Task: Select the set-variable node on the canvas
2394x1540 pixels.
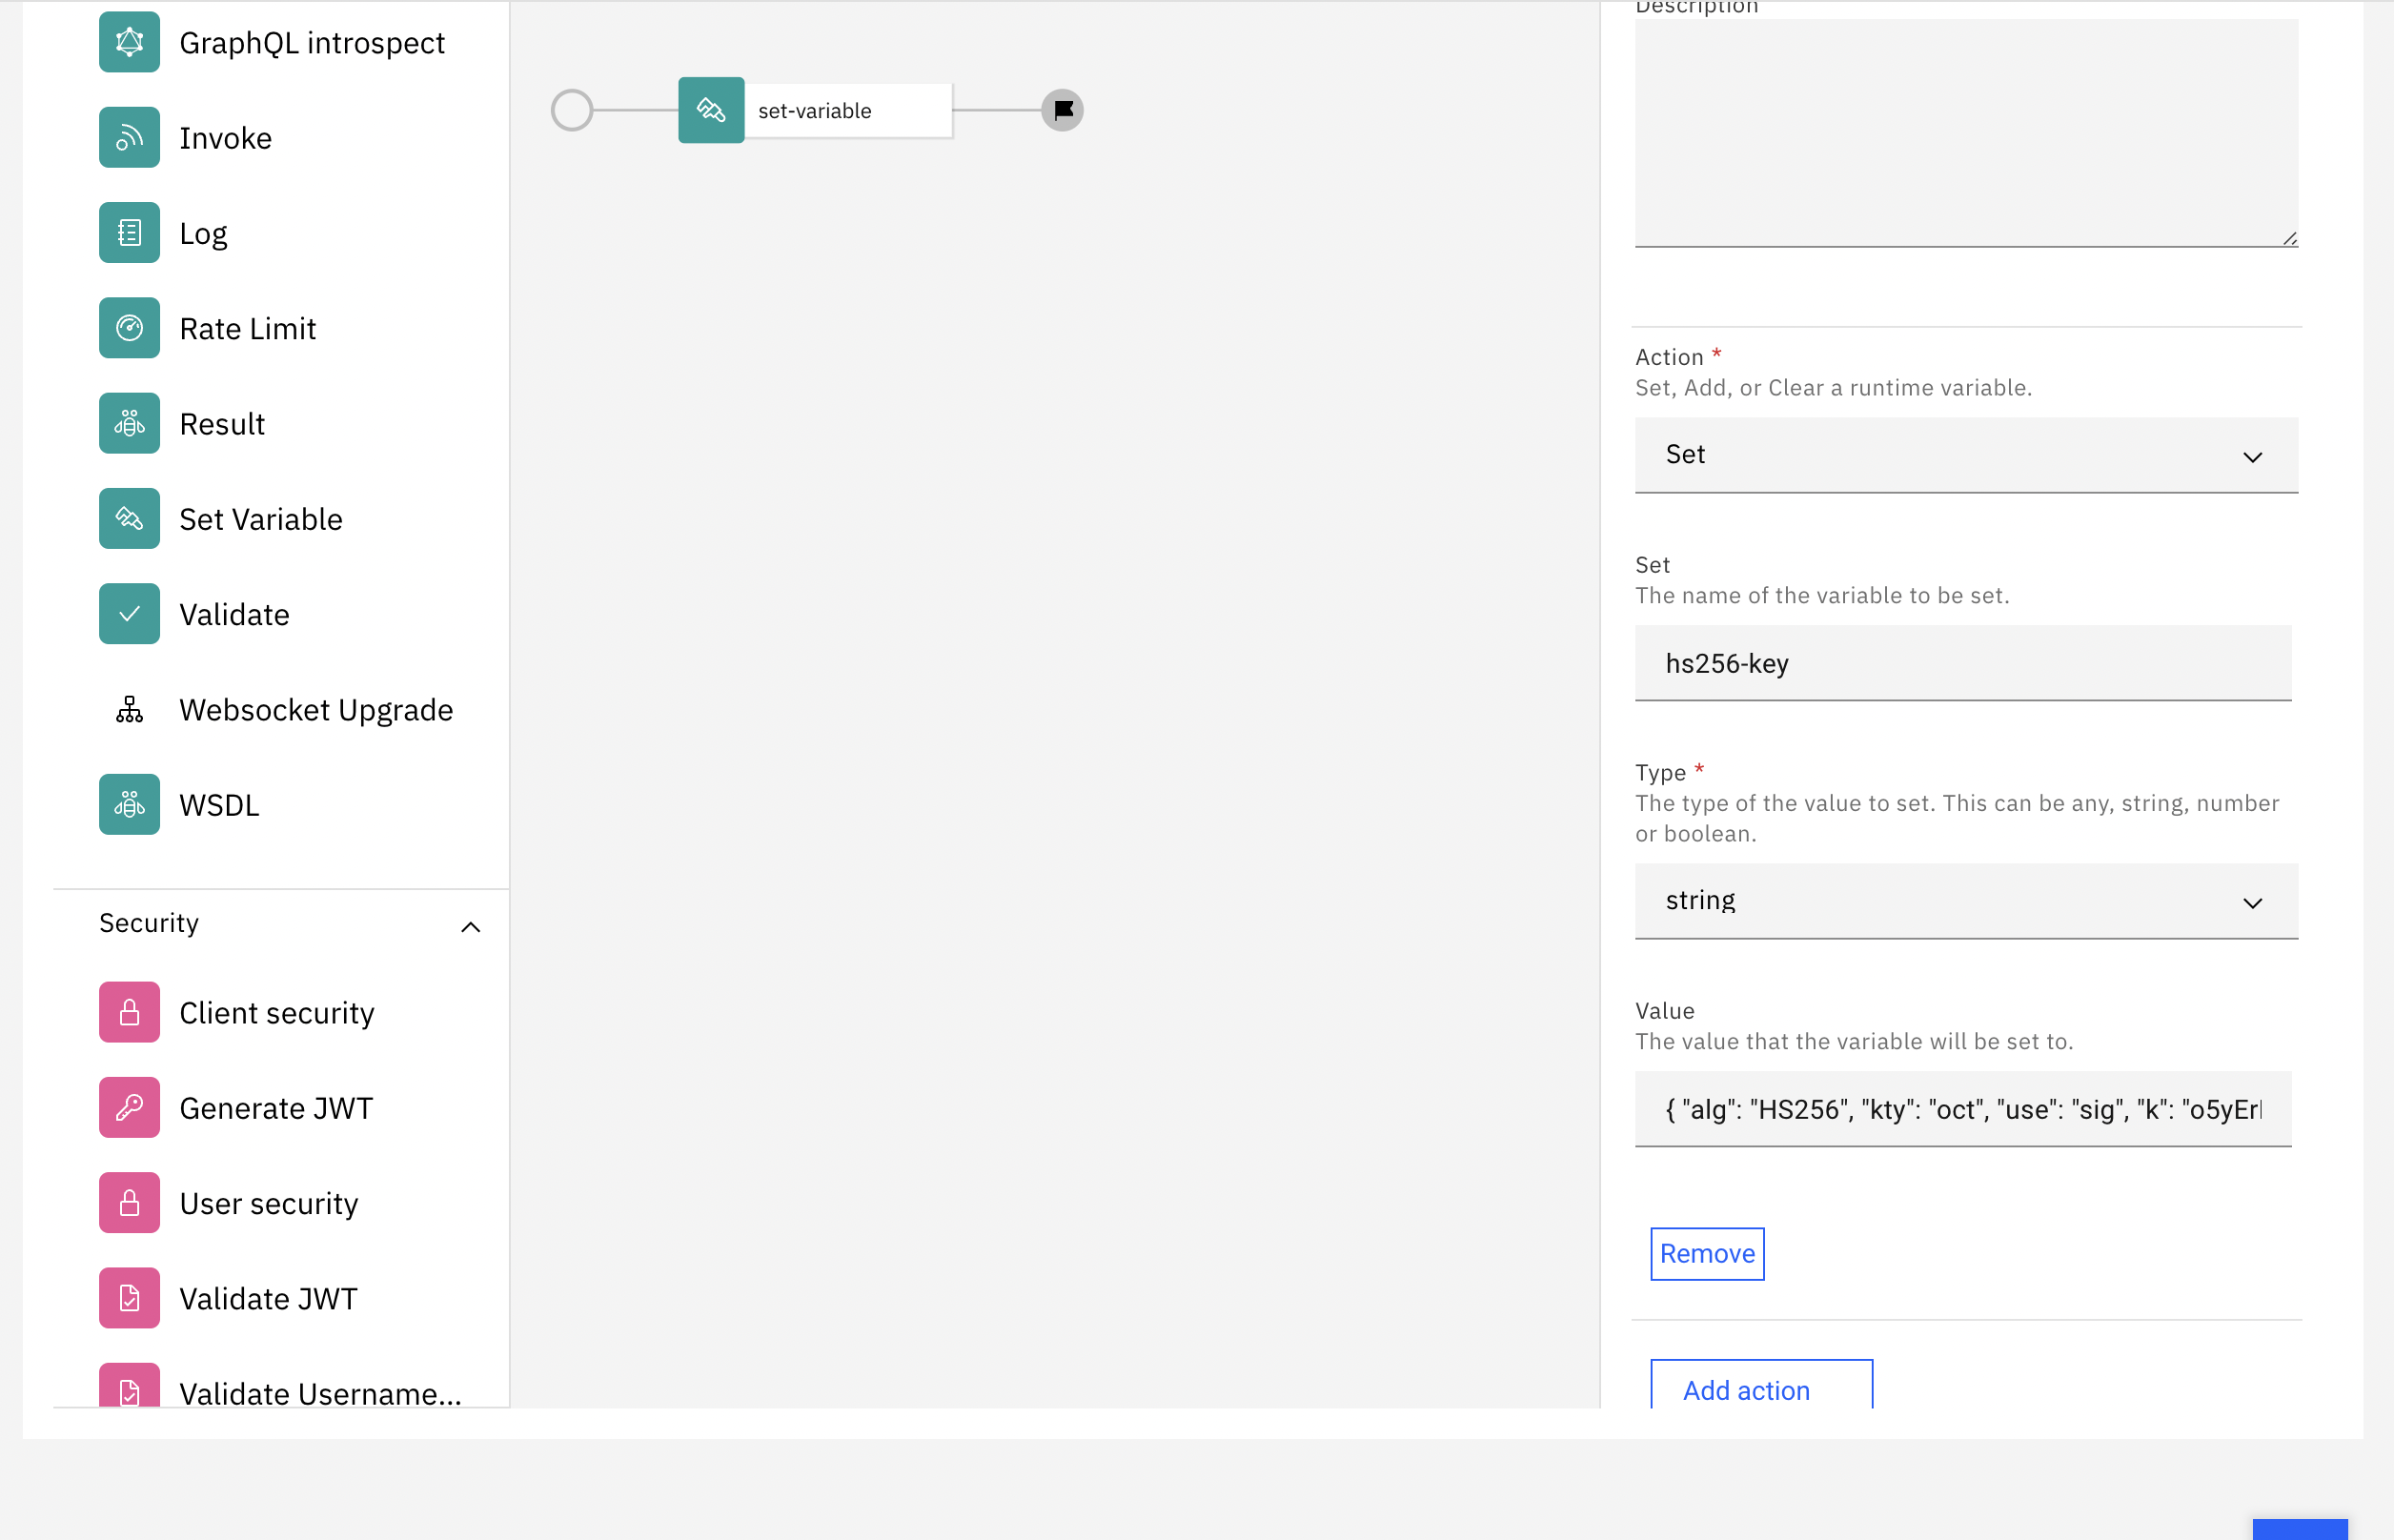Action: click(x=814, y=110)
